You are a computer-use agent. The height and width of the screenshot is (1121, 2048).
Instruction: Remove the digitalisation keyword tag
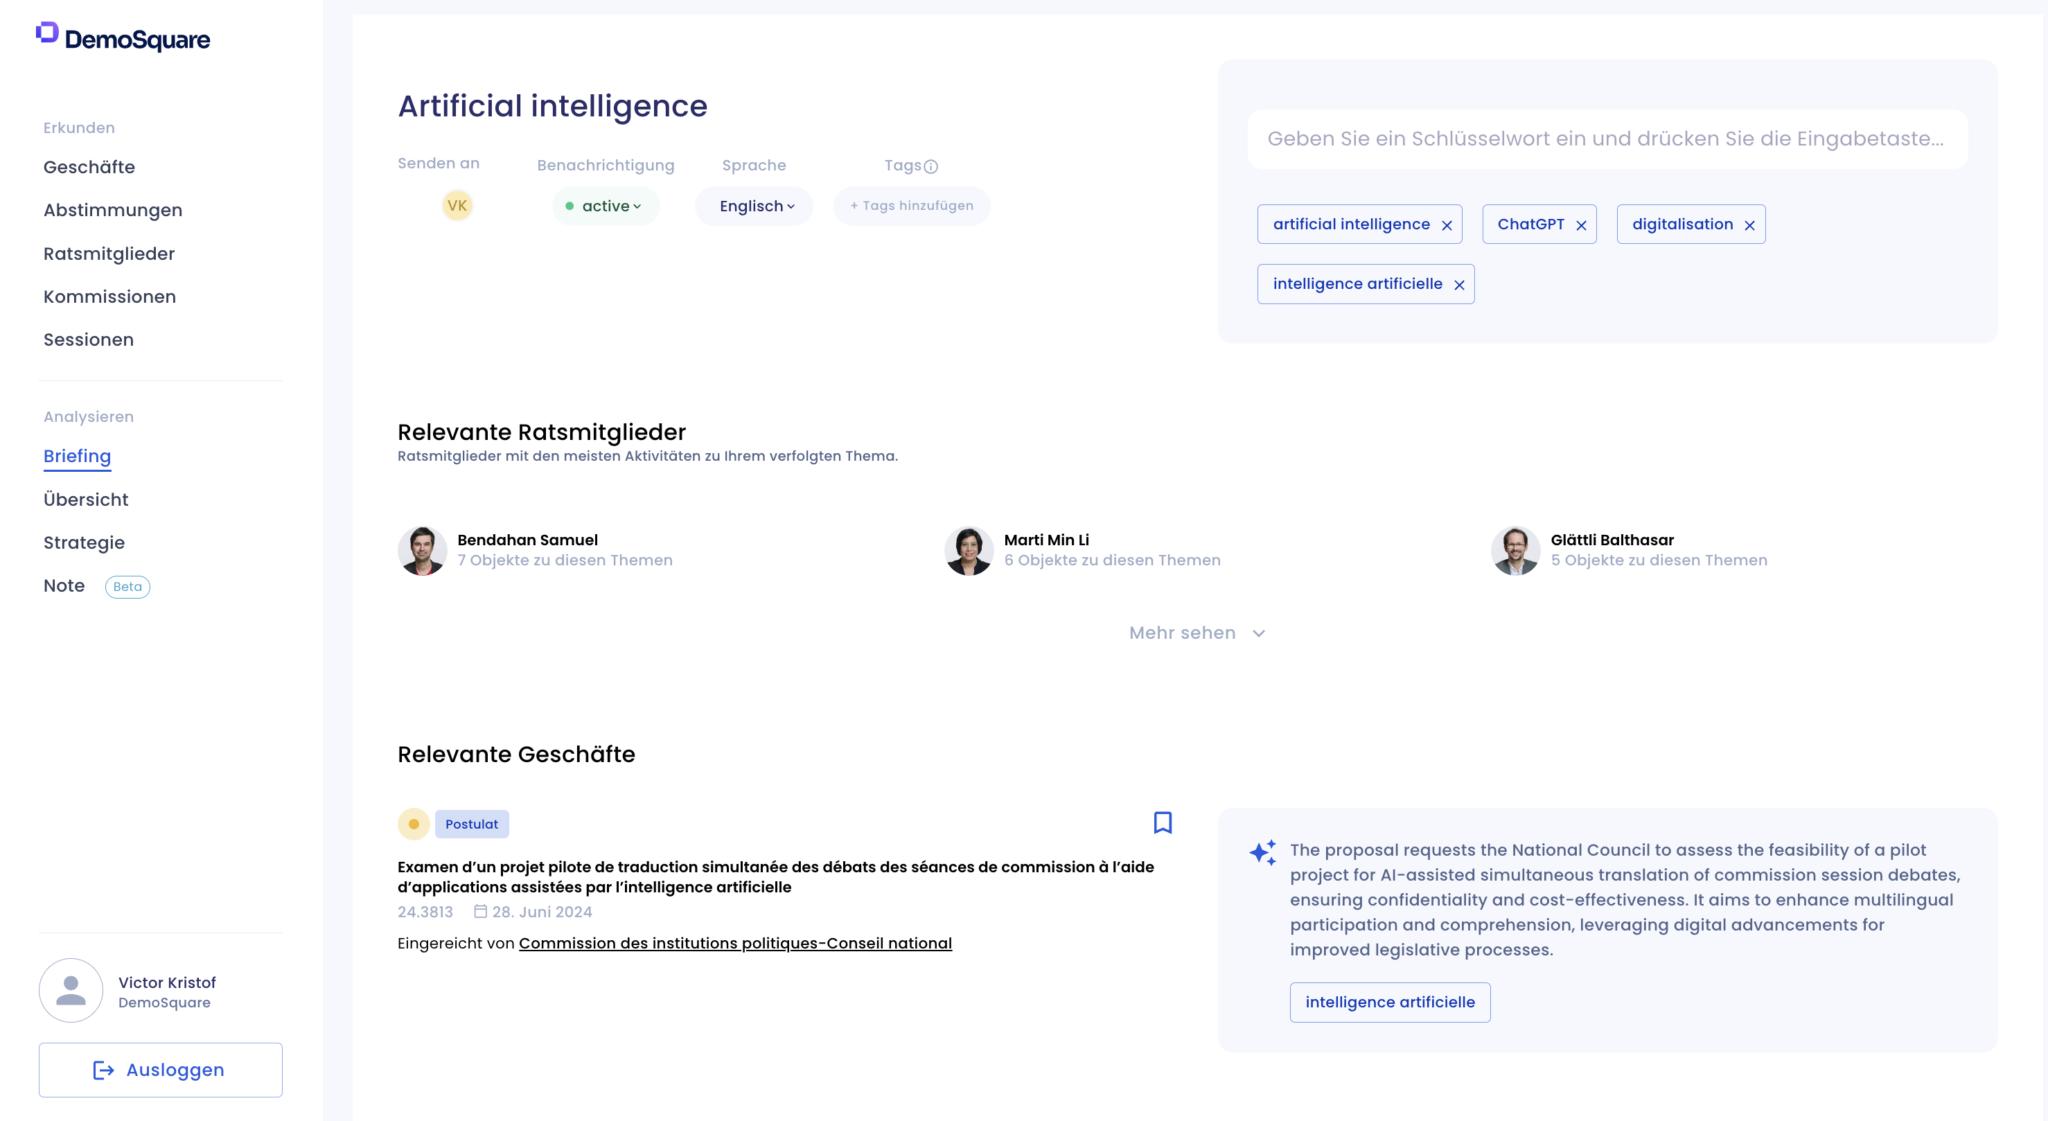1749,225
